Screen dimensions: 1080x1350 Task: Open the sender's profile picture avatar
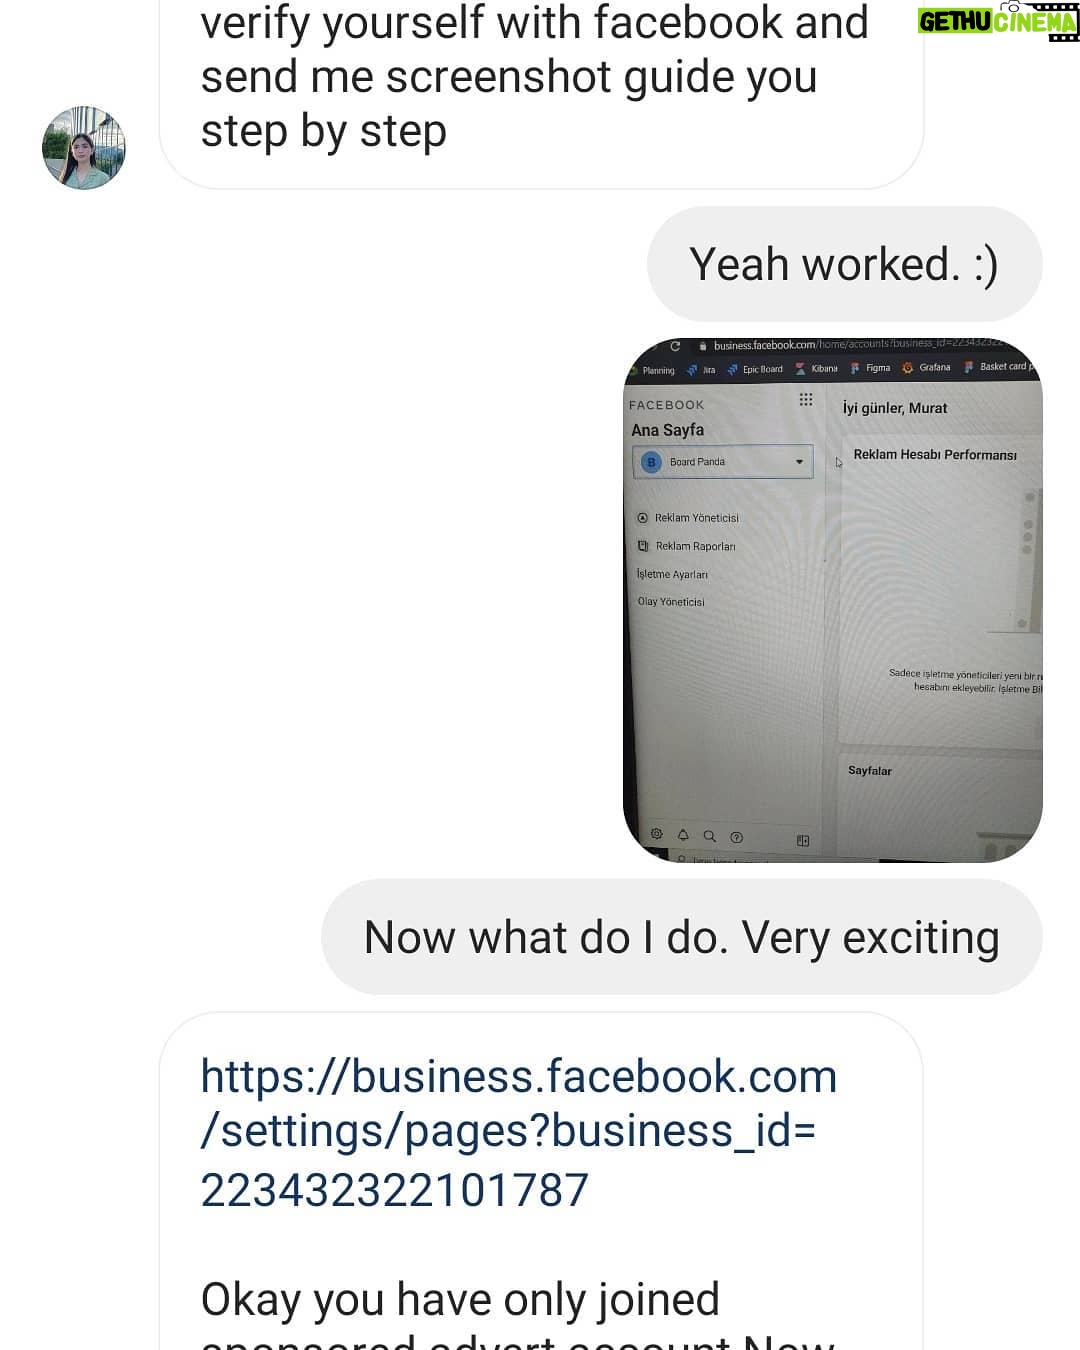point(84,148)
